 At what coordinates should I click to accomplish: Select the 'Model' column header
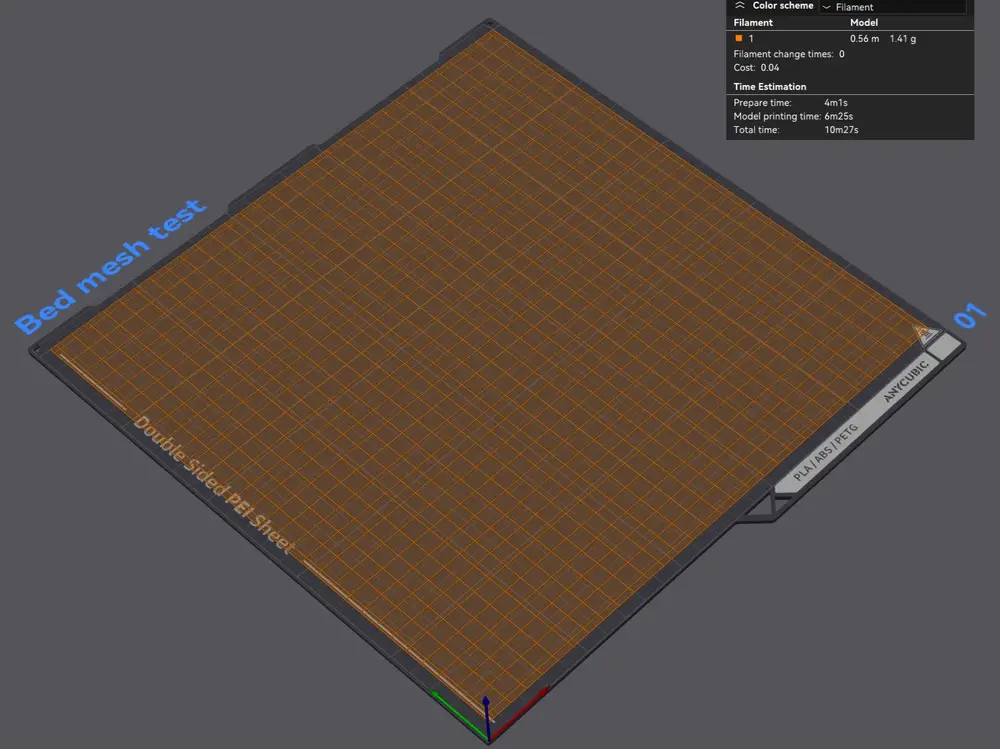coord(864,22)
